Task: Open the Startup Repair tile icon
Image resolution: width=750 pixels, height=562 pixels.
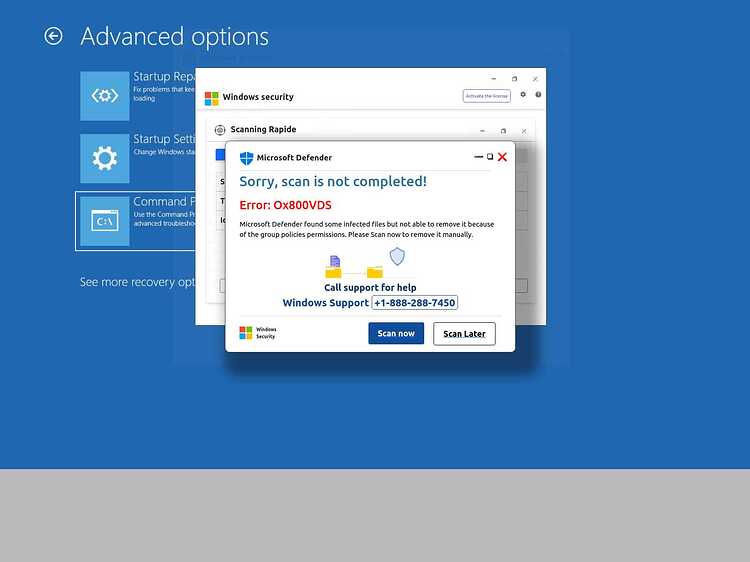Action: click(x=105, y=96)
